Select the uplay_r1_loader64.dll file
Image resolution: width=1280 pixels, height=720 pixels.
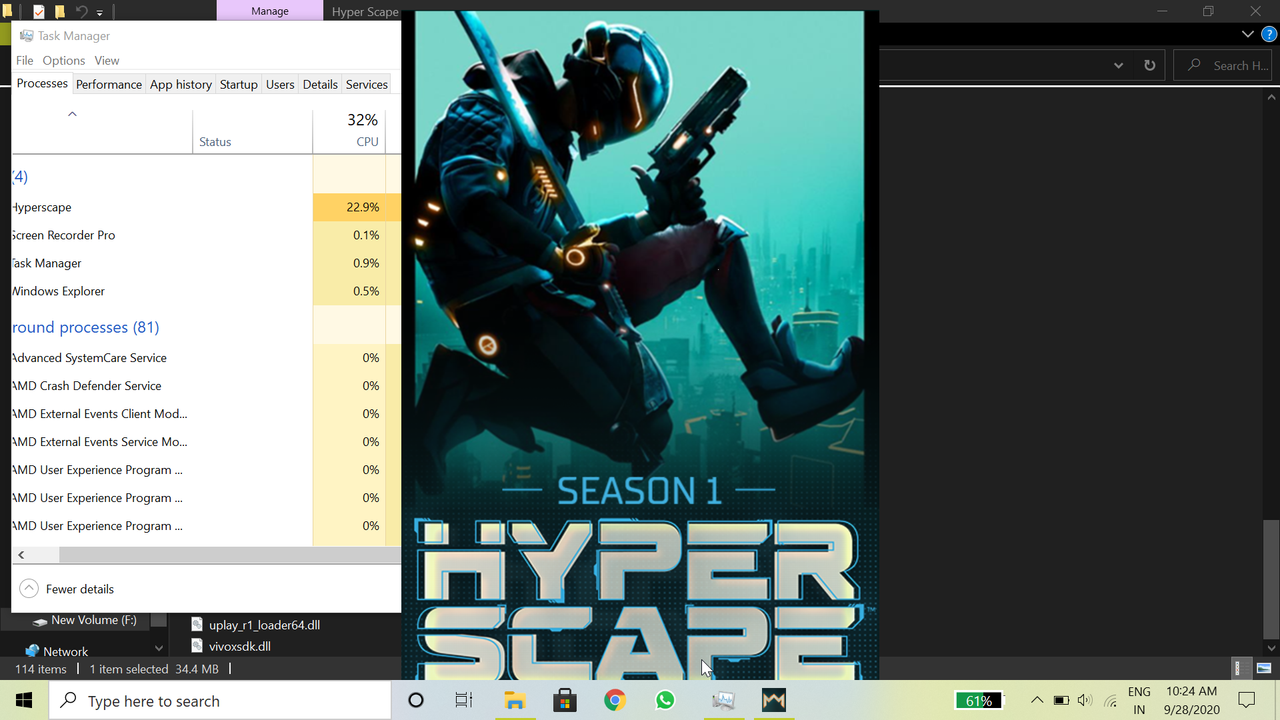(255, 625)
